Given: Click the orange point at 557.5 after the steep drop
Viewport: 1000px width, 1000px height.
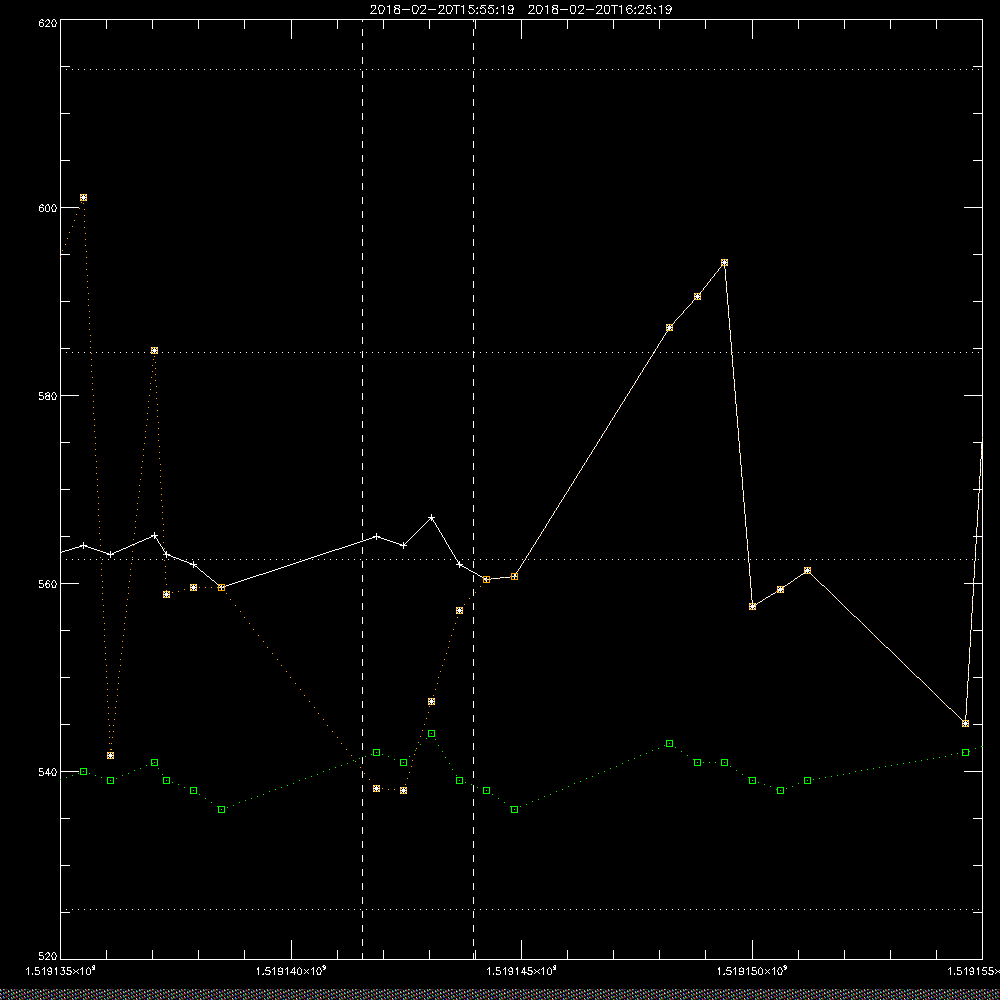Looking at the screenshot, I should point(753,607).
